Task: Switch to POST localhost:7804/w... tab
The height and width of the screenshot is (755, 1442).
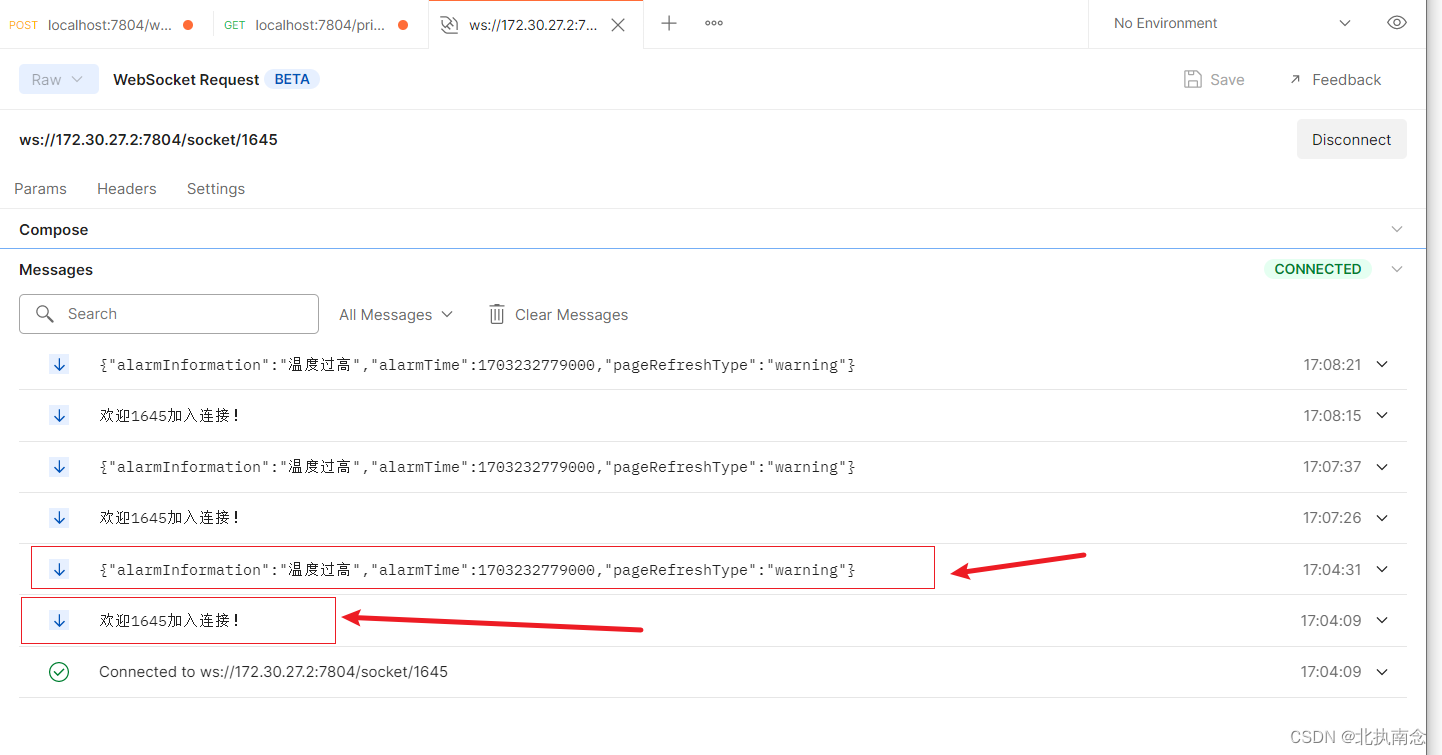Action: pyautogui.click(x=102, y=25)
